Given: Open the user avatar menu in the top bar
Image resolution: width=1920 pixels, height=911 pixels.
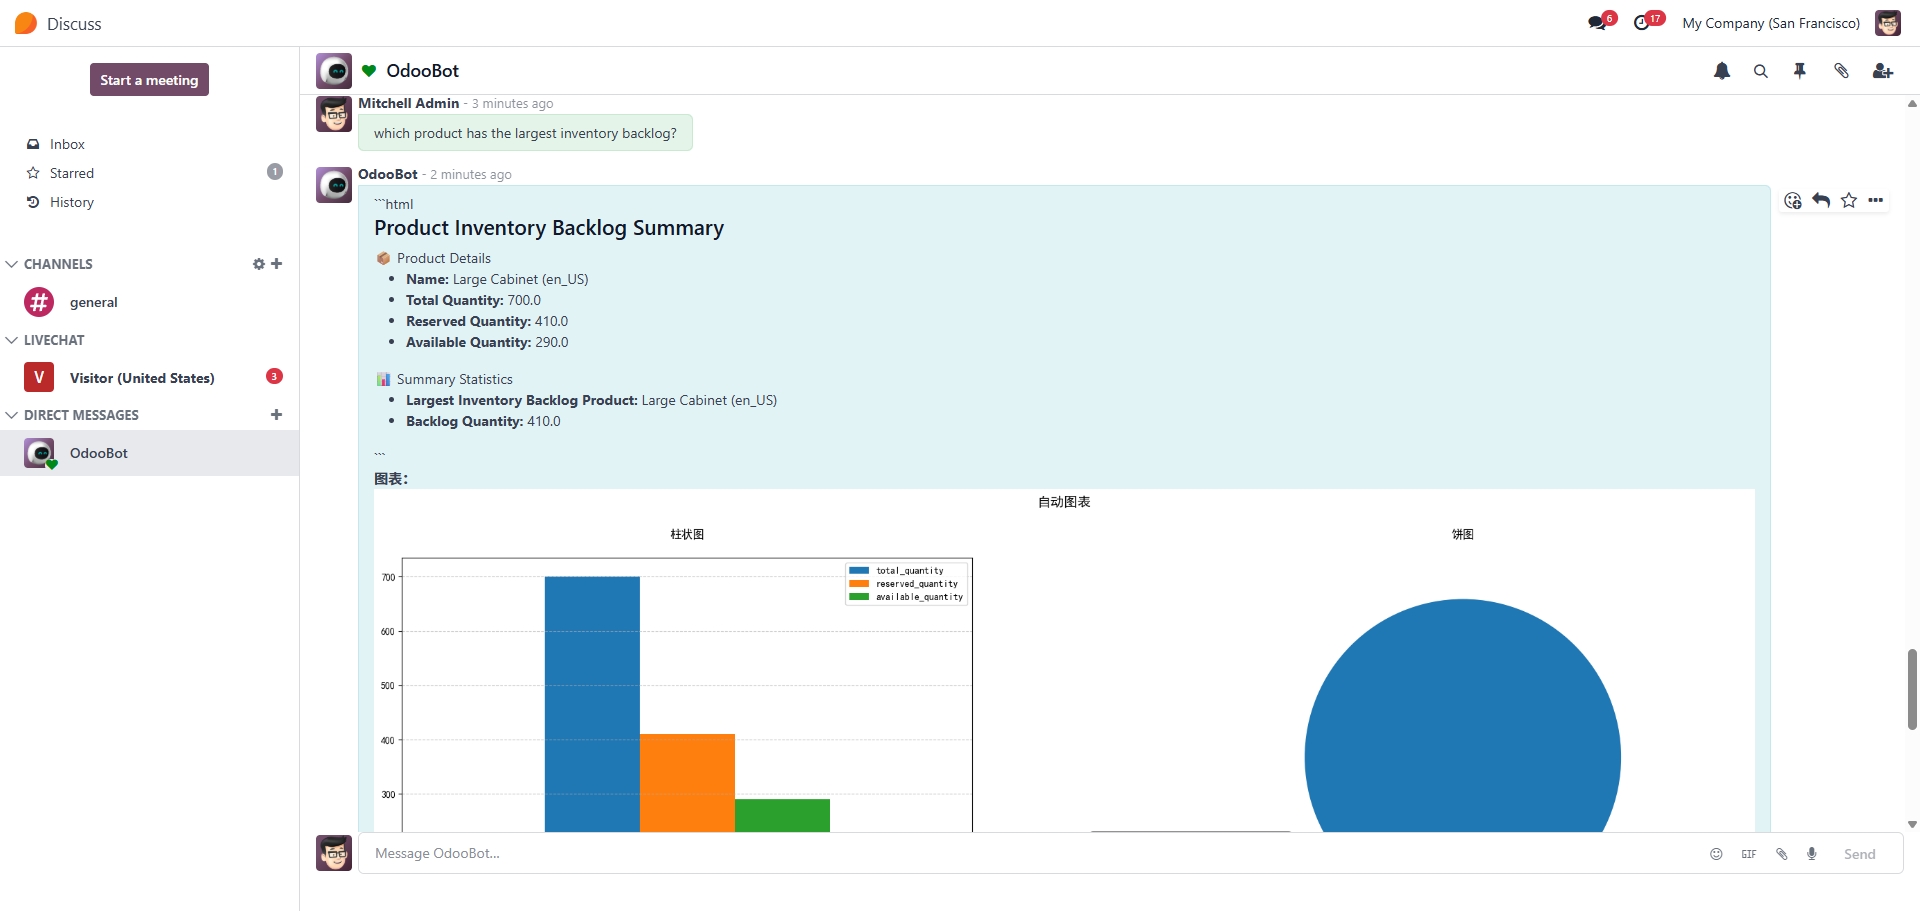Looking at the screenshot, I should (1888, 23).
